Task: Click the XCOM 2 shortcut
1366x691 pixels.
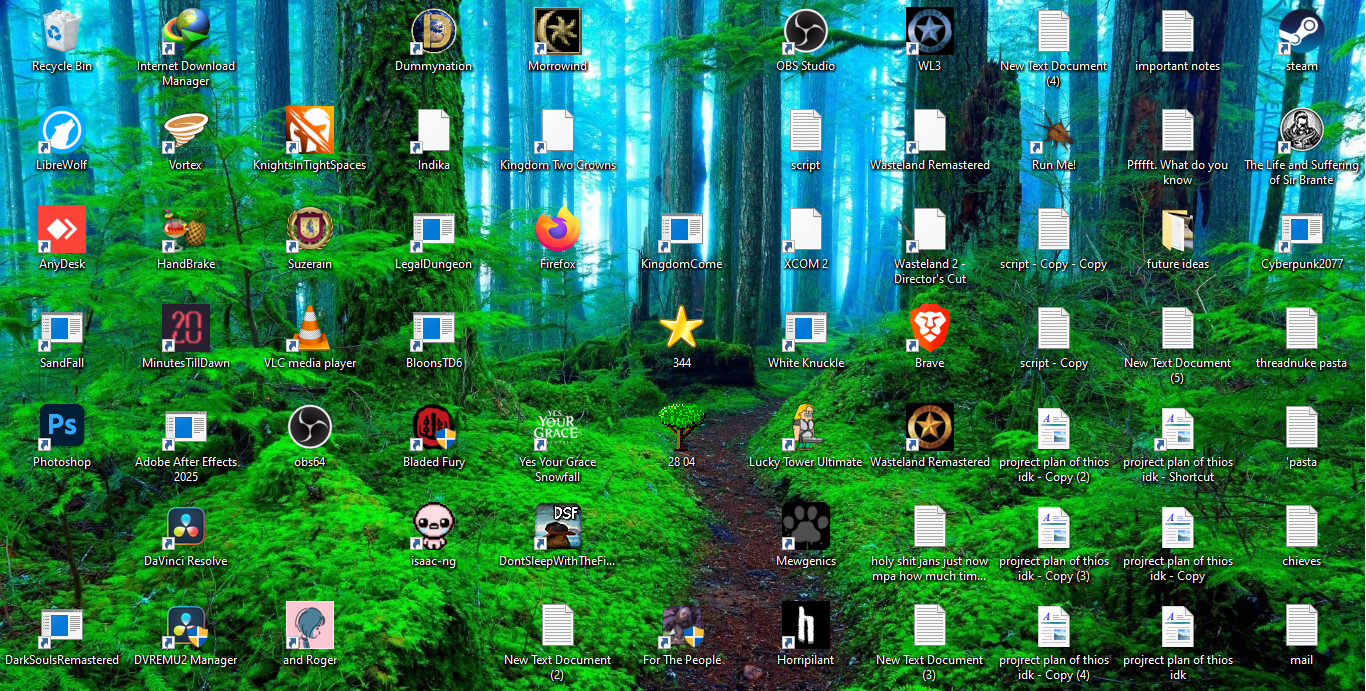Action: coord(806,229)
